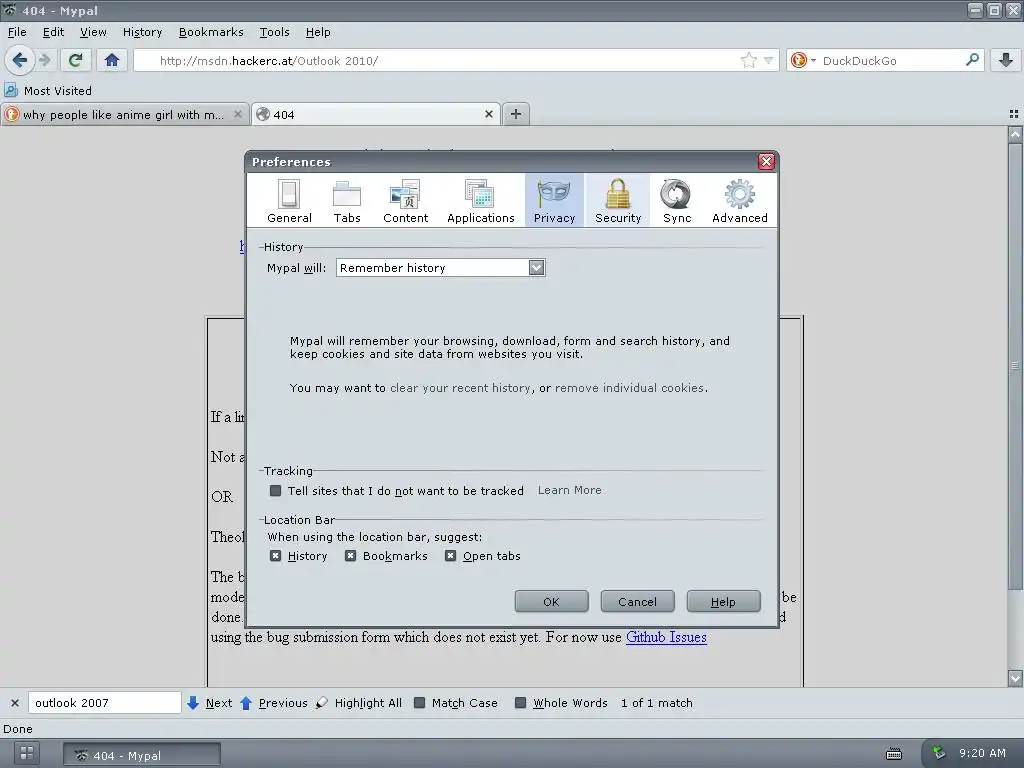
Task: Find Next match arrow
Action: [210, 703]
